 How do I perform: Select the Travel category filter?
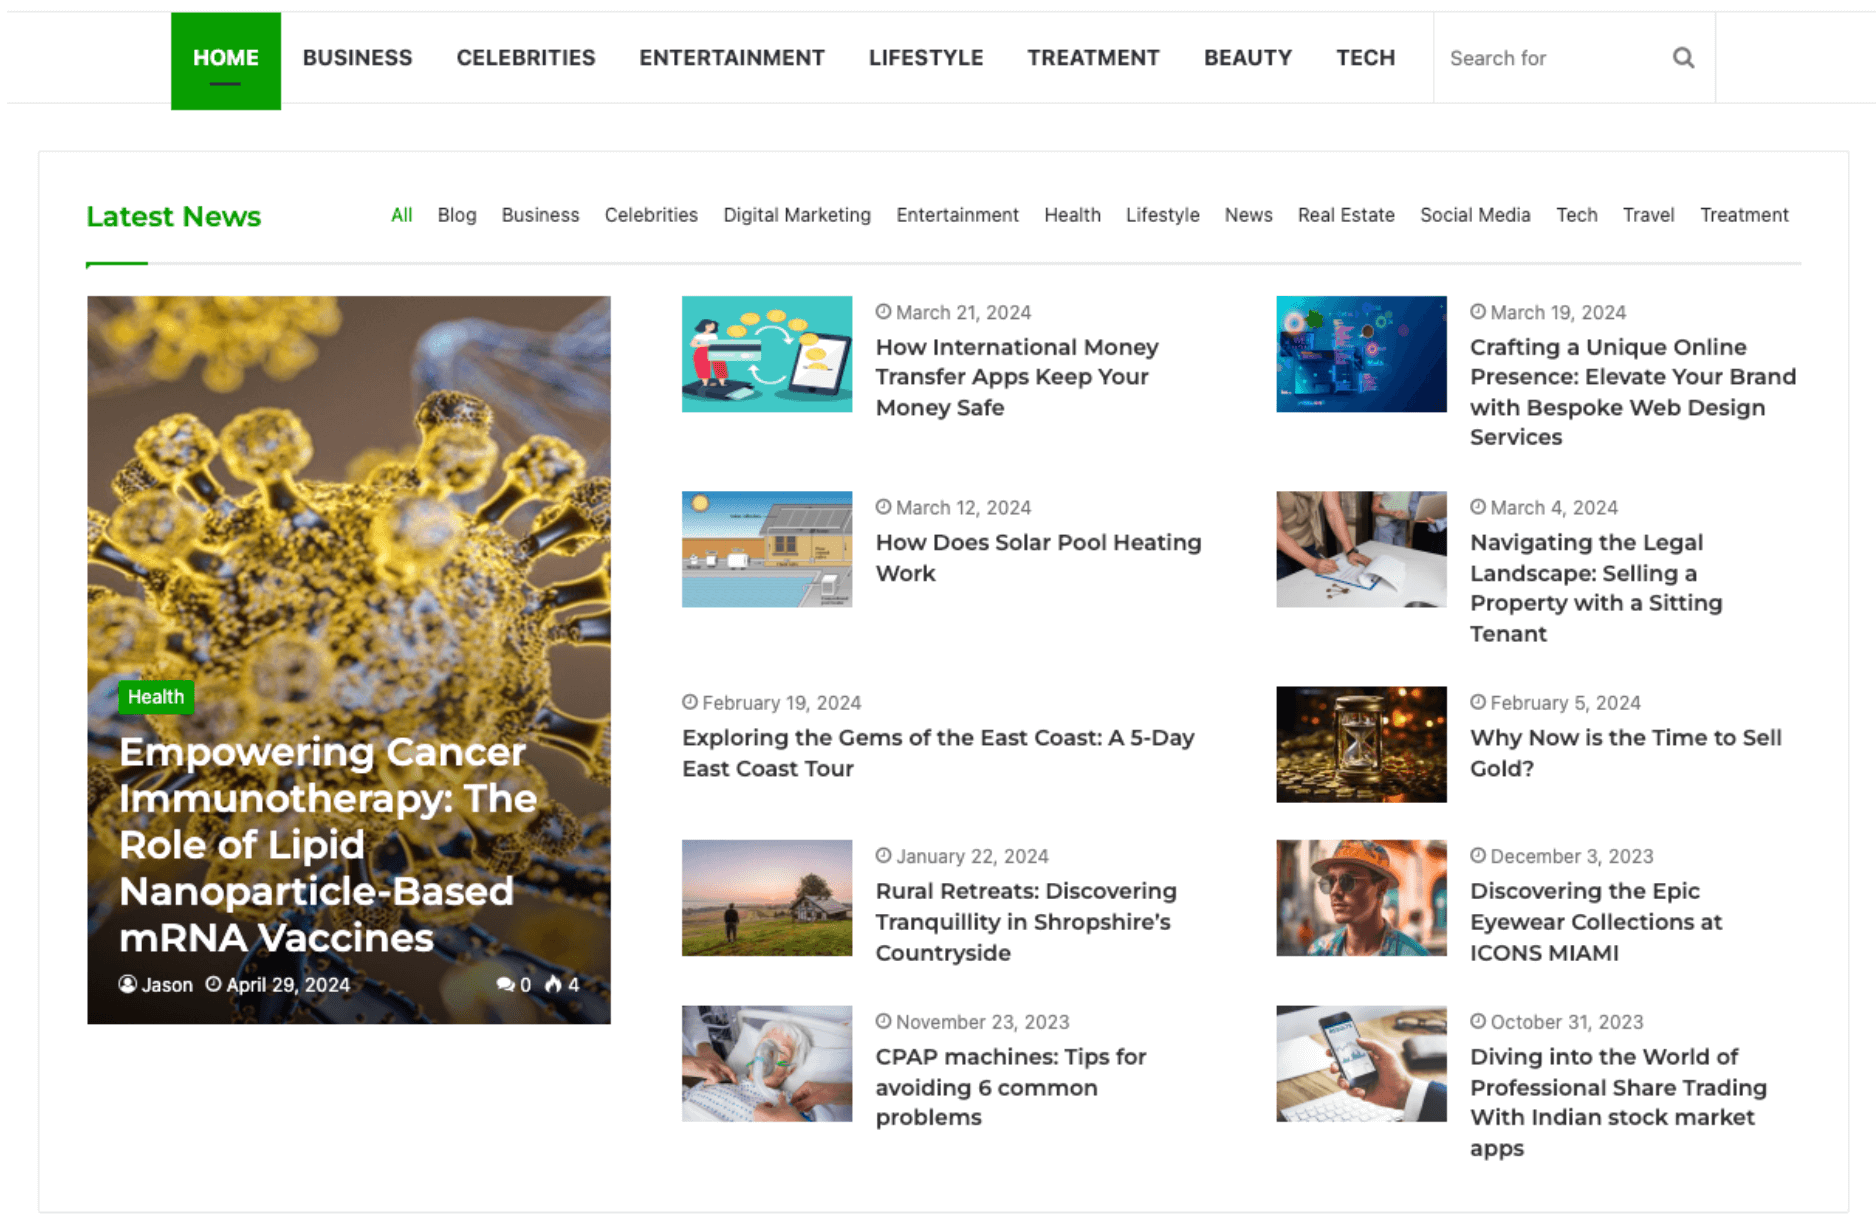click(x=1647, y=215)
